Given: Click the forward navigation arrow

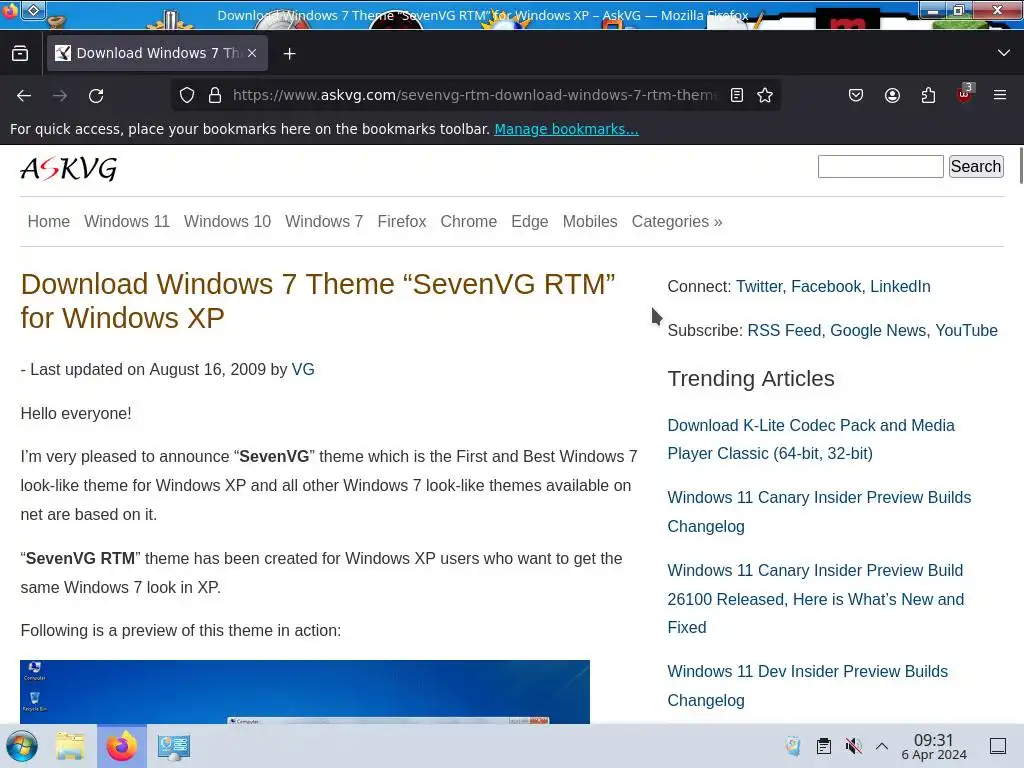Looking at the screenshot, I should coord(60,96).
